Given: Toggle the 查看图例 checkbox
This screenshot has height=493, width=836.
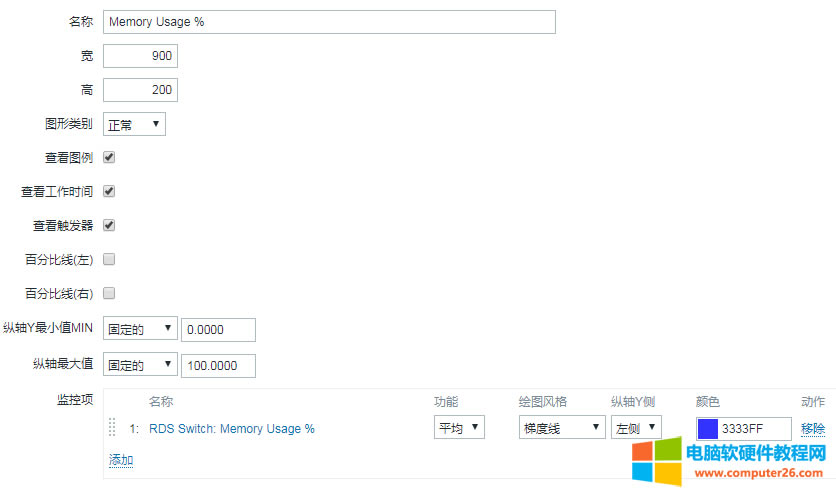Looking at the screenshot, I should 110,157.
